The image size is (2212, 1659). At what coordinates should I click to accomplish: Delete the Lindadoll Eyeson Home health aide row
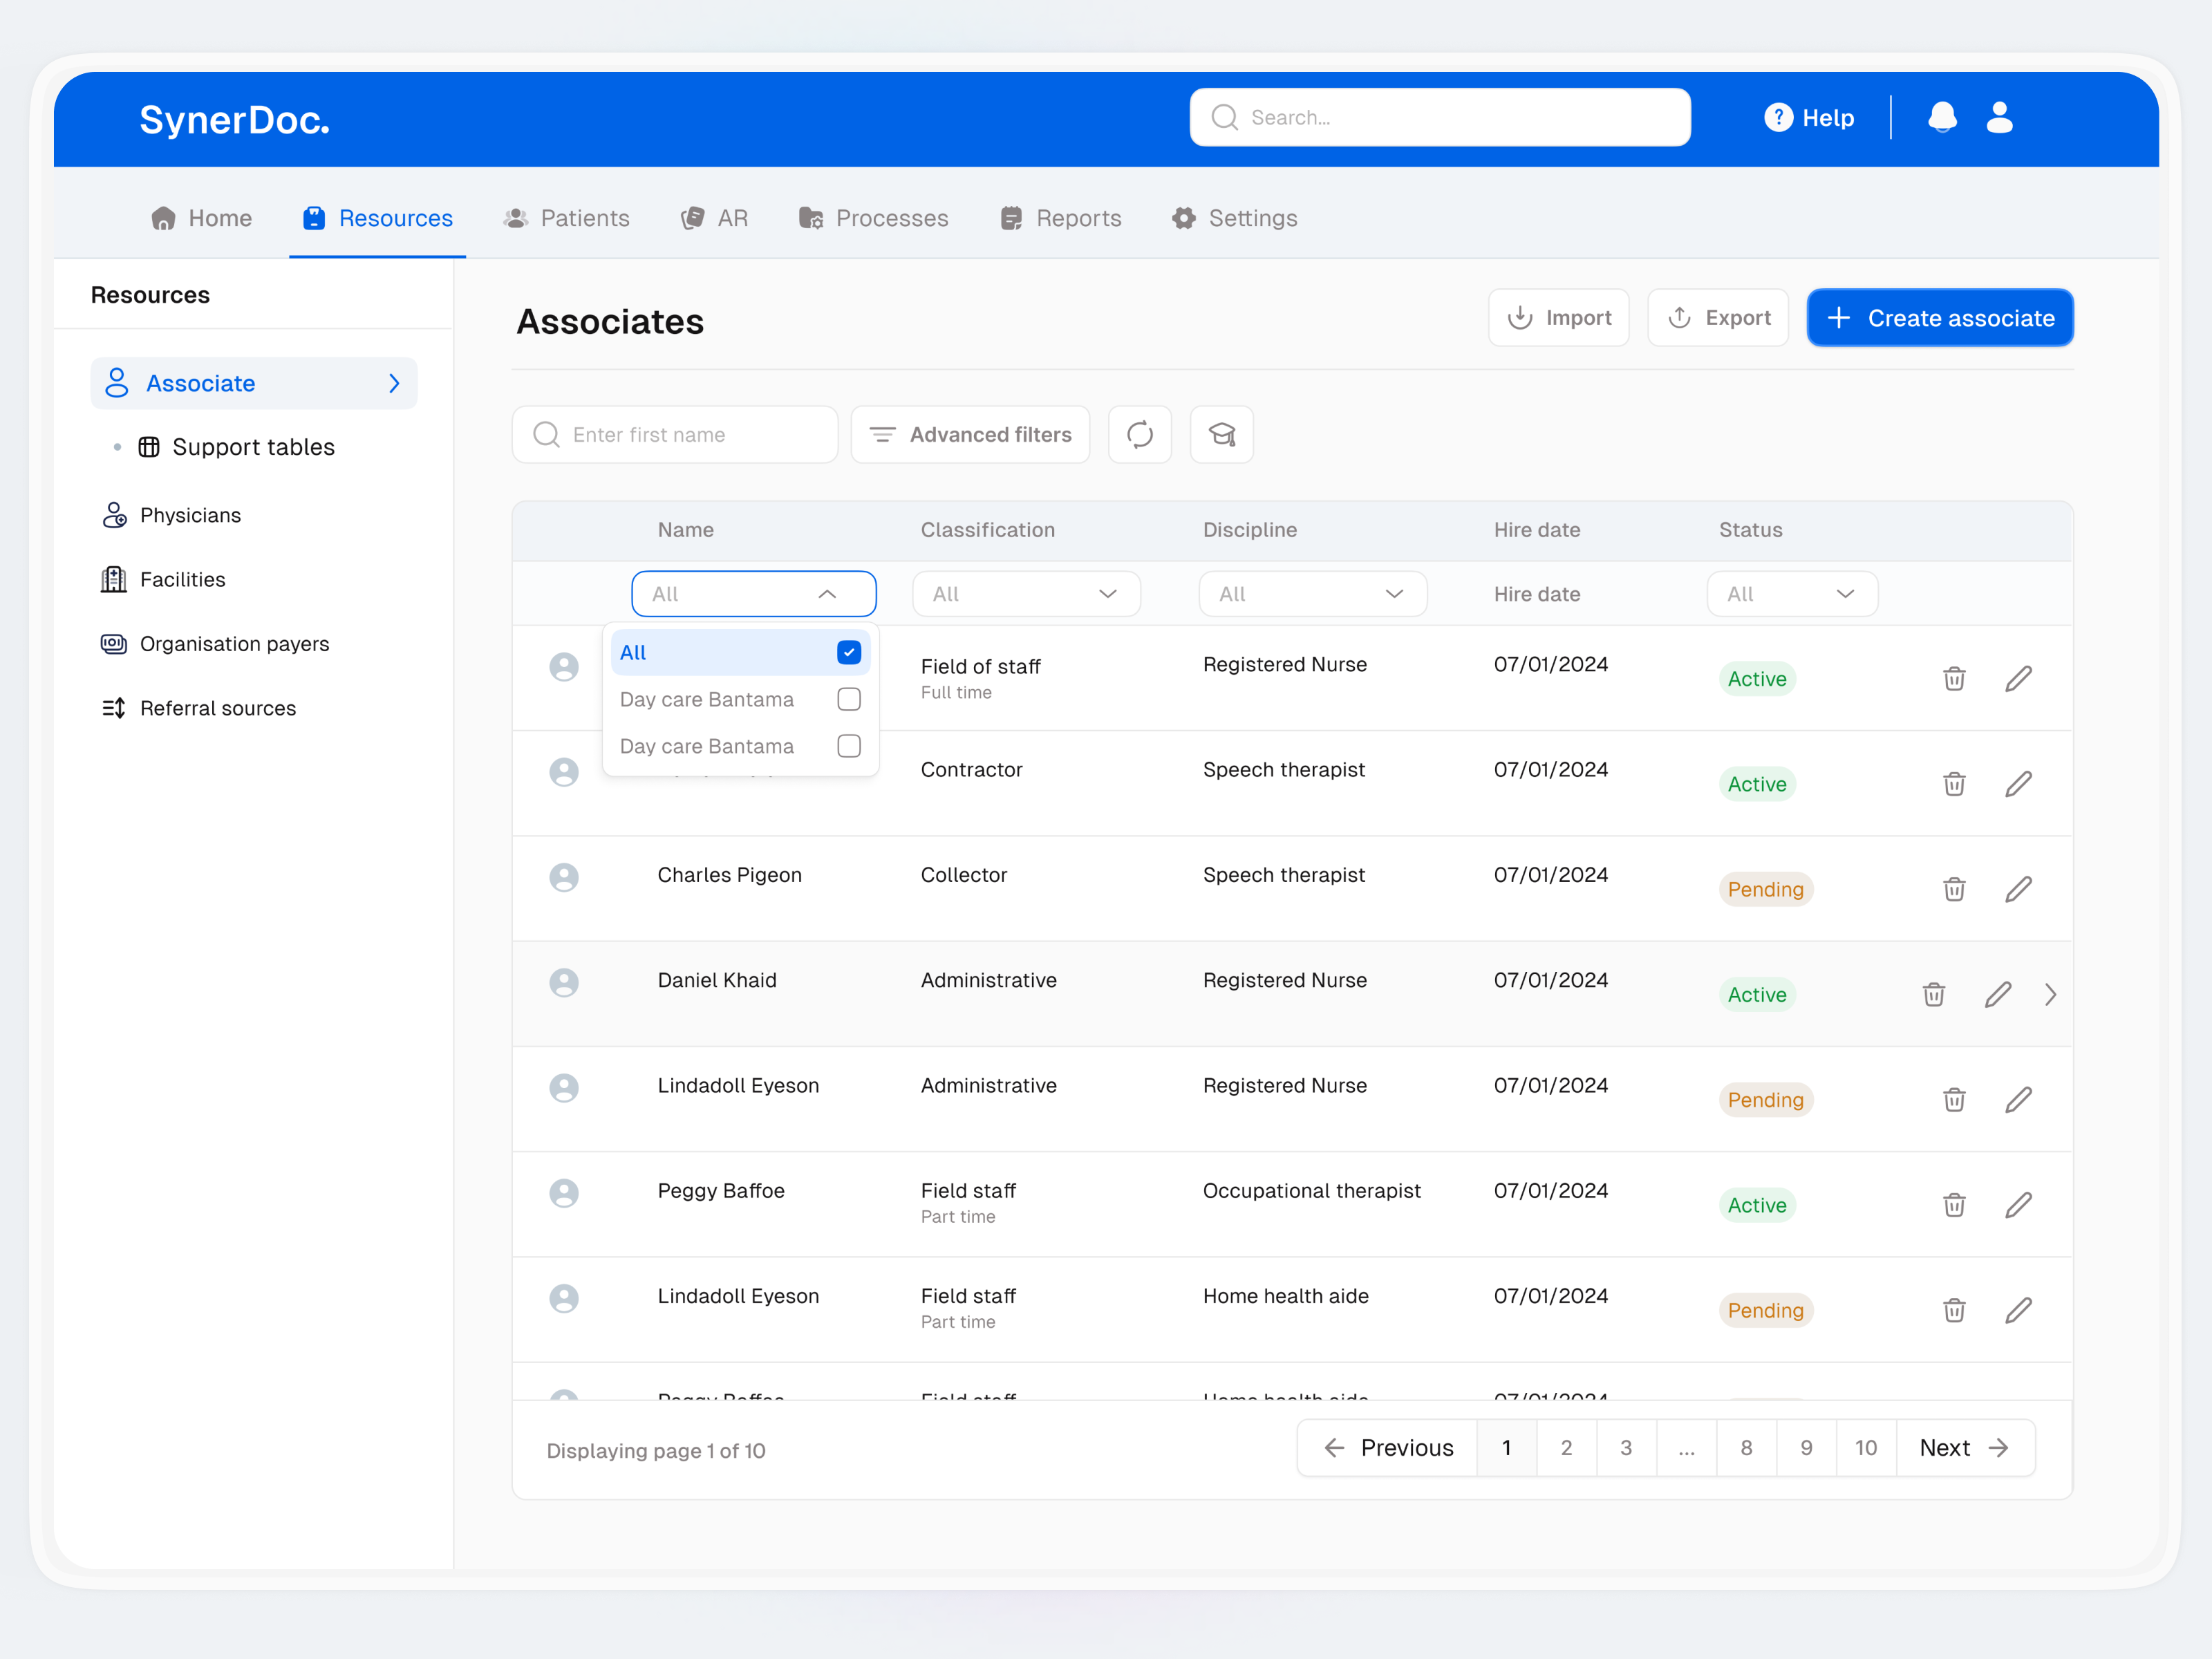1954,1310
